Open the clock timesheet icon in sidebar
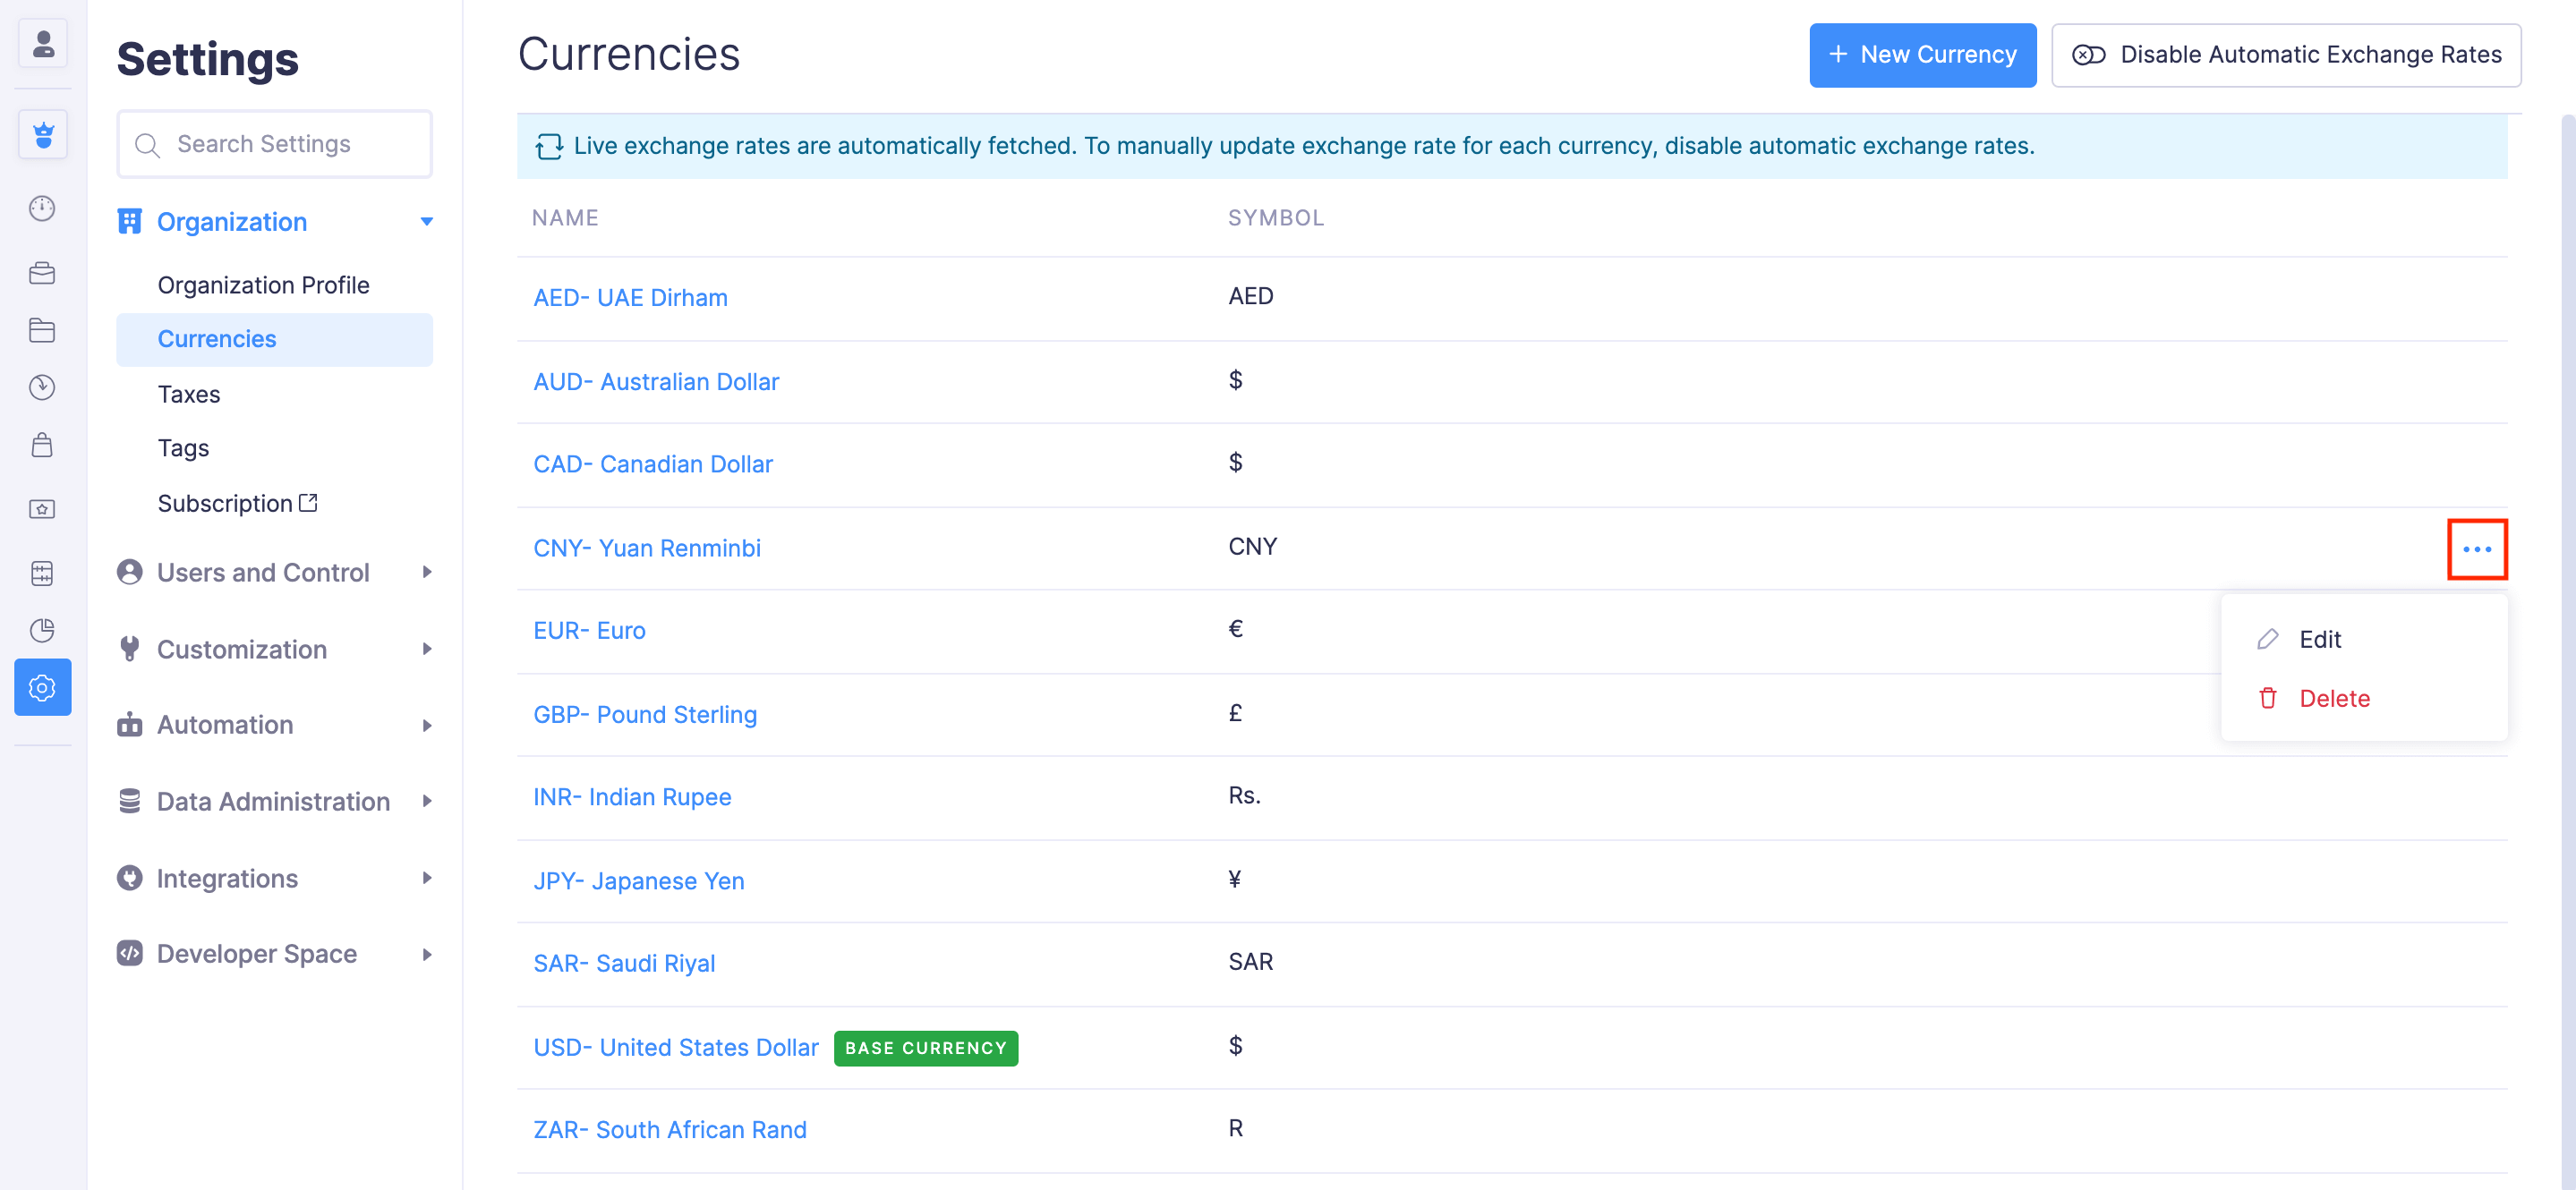Screen dimensions: 2576x1190 (x=42, y=387)
